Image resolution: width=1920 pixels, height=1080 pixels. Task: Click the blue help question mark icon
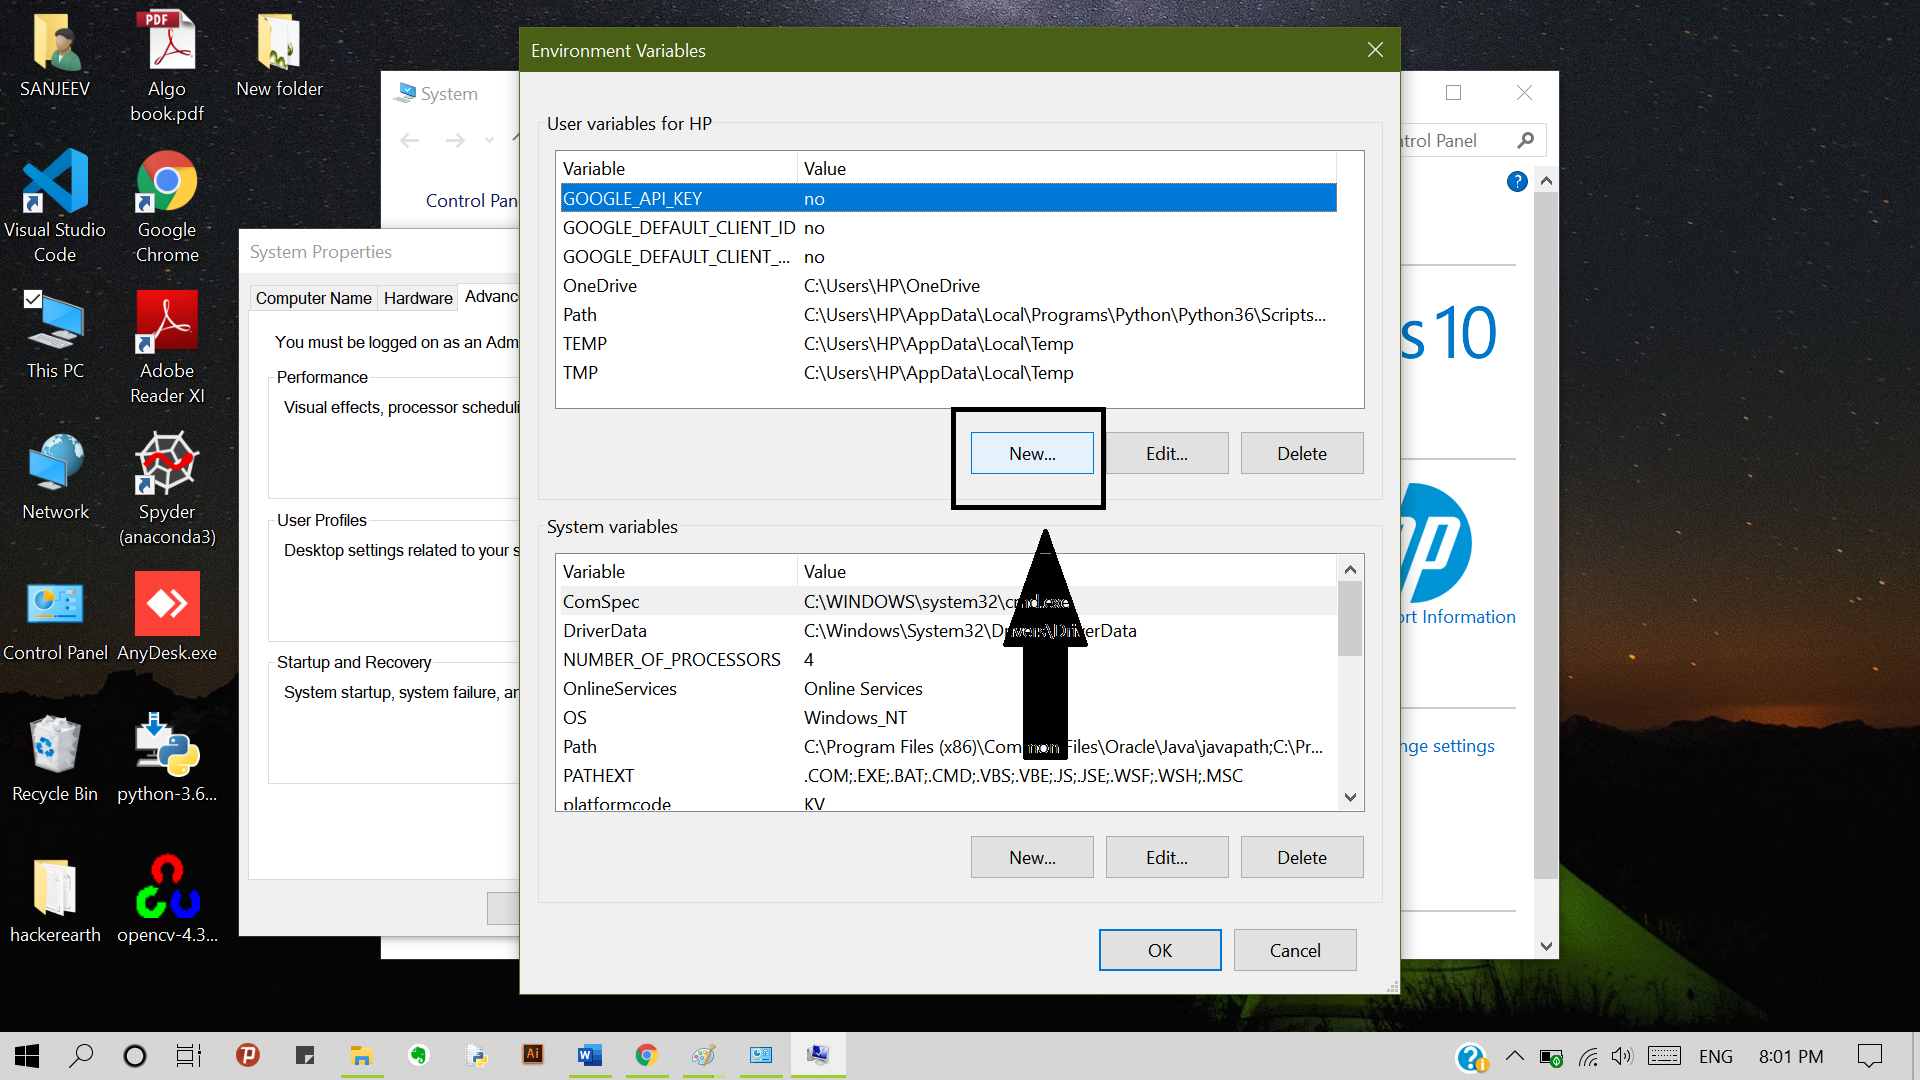(1516, 181)
